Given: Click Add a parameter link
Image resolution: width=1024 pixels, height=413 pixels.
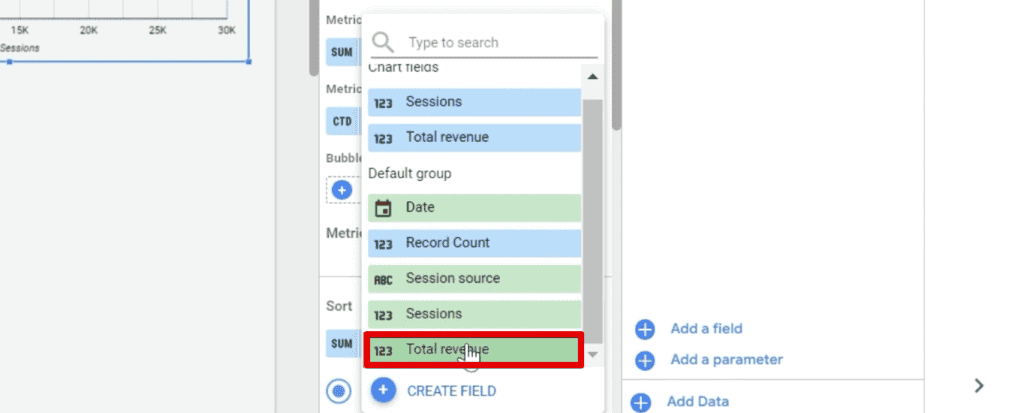Looking at the screenshot, I should pyautogui.click(x=726, y=359).
